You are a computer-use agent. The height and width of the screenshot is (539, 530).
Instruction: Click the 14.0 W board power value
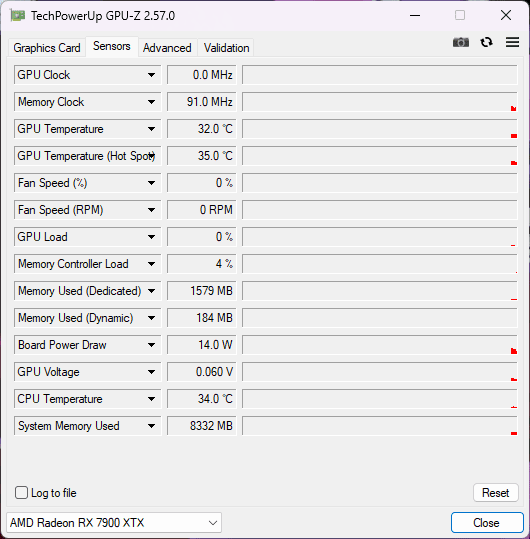pos(202,345)
